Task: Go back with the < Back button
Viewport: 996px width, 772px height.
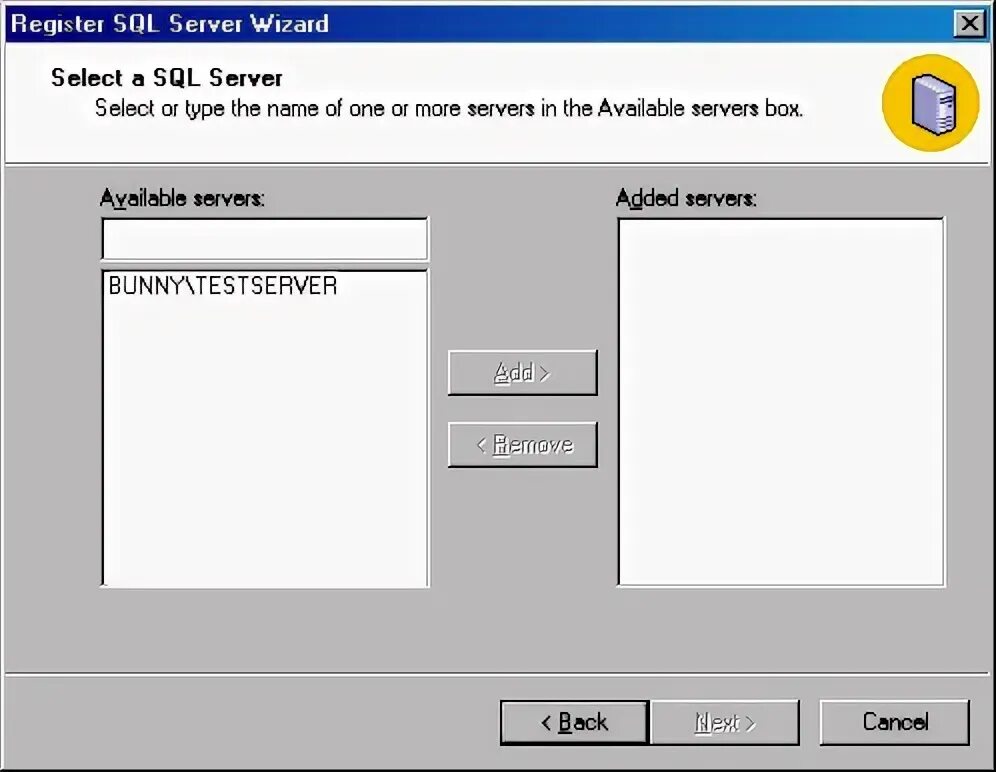Action: point(574,722)
